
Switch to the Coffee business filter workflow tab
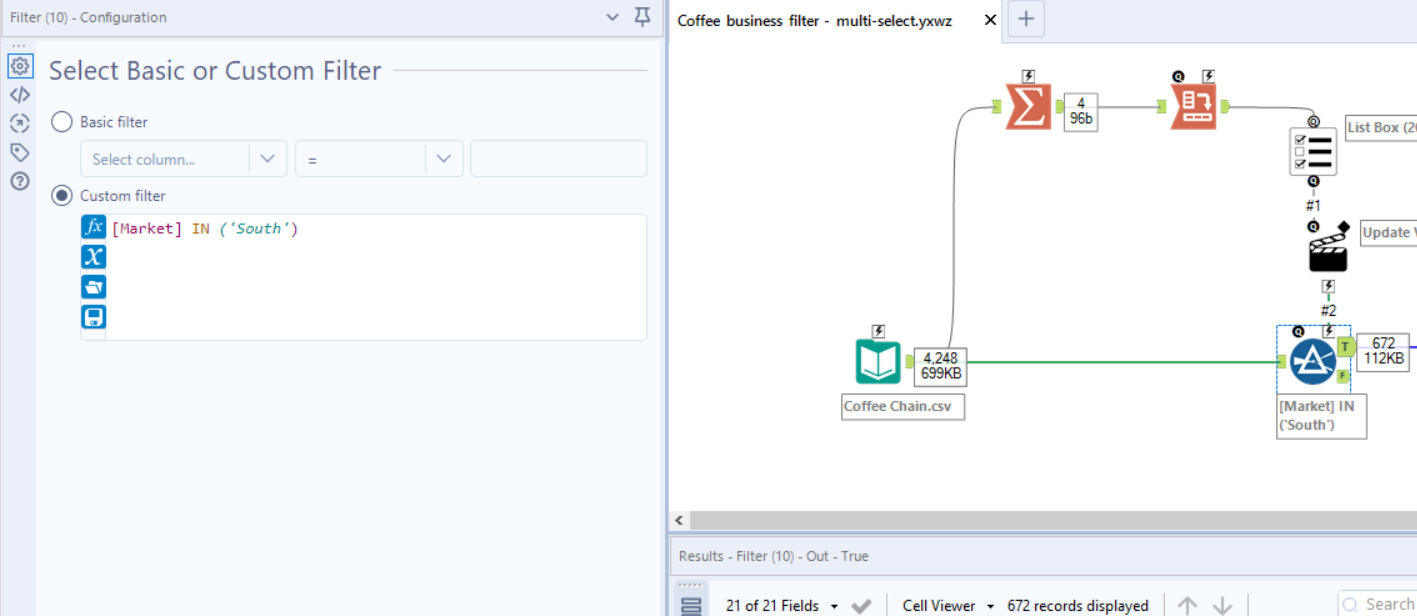click(x=815, y=20)
